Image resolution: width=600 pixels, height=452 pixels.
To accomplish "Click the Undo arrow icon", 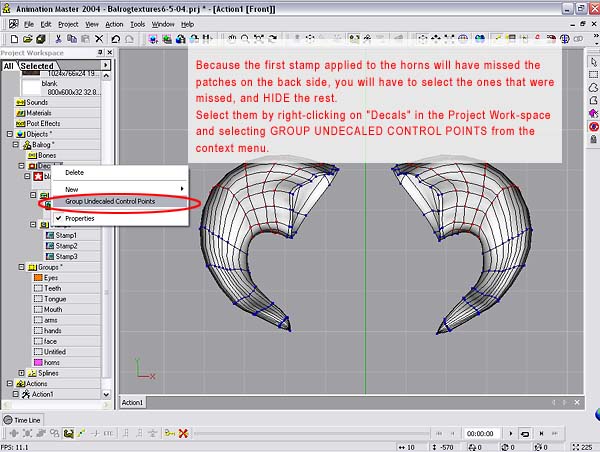I will [x=117, y=39].
